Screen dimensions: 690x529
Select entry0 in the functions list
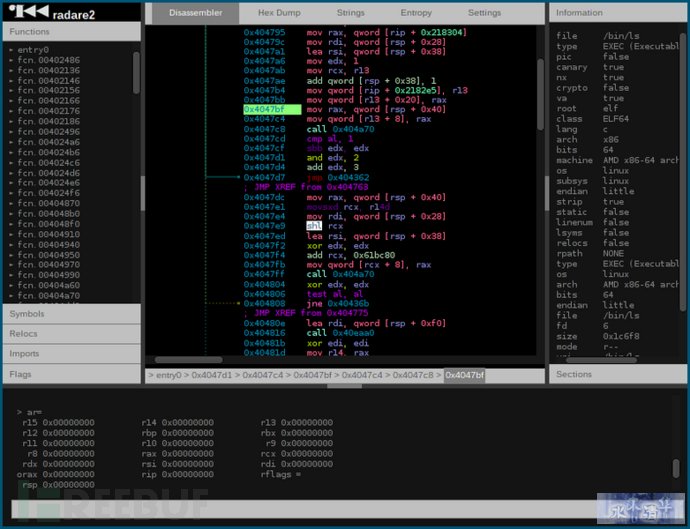(33, 50)
